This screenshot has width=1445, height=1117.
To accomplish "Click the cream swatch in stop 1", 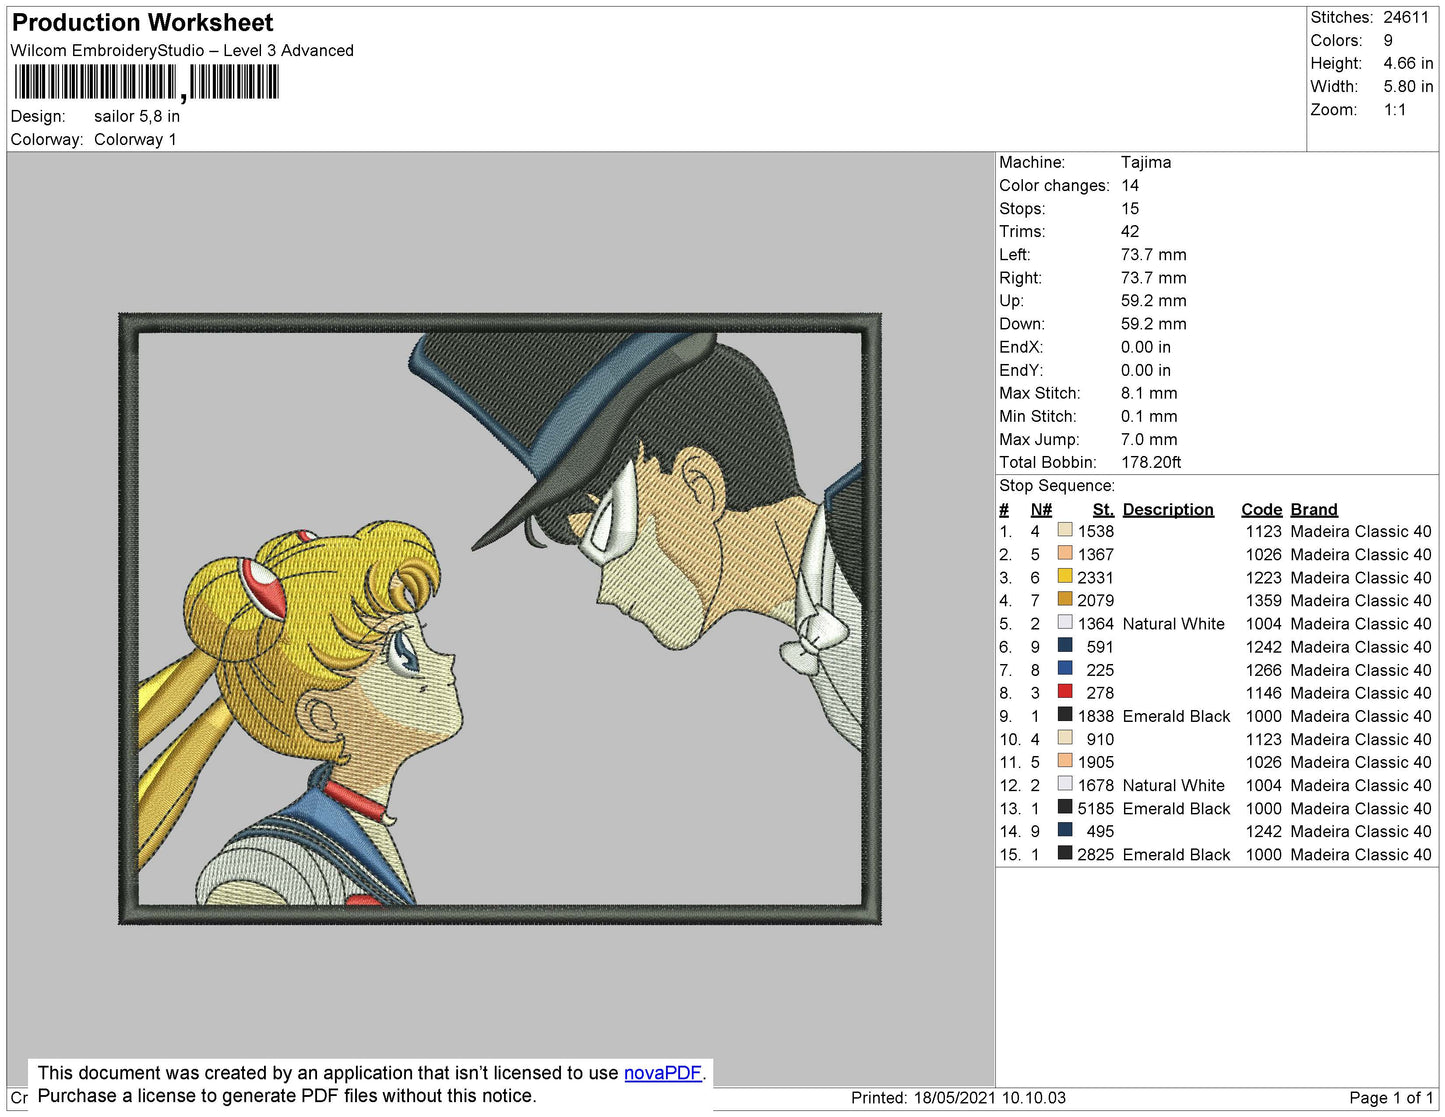I will pos(1065,530).
